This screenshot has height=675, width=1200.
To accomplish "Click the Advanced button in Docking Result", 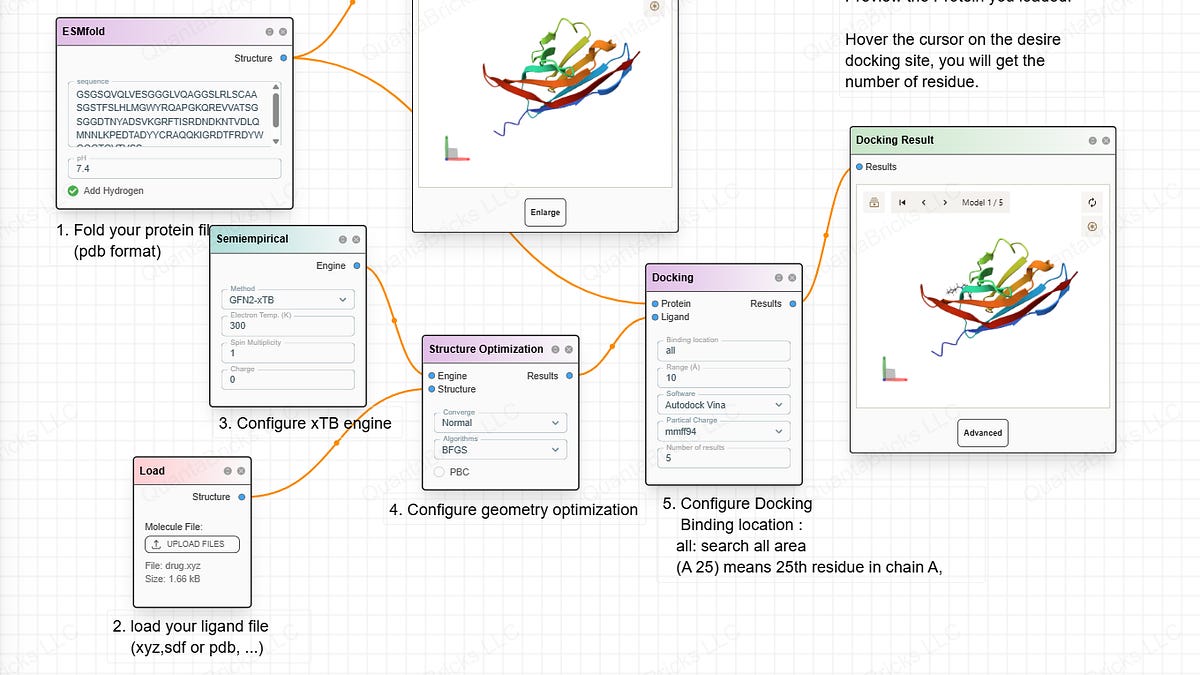I will pyautogui.click(x=982, y=433).
